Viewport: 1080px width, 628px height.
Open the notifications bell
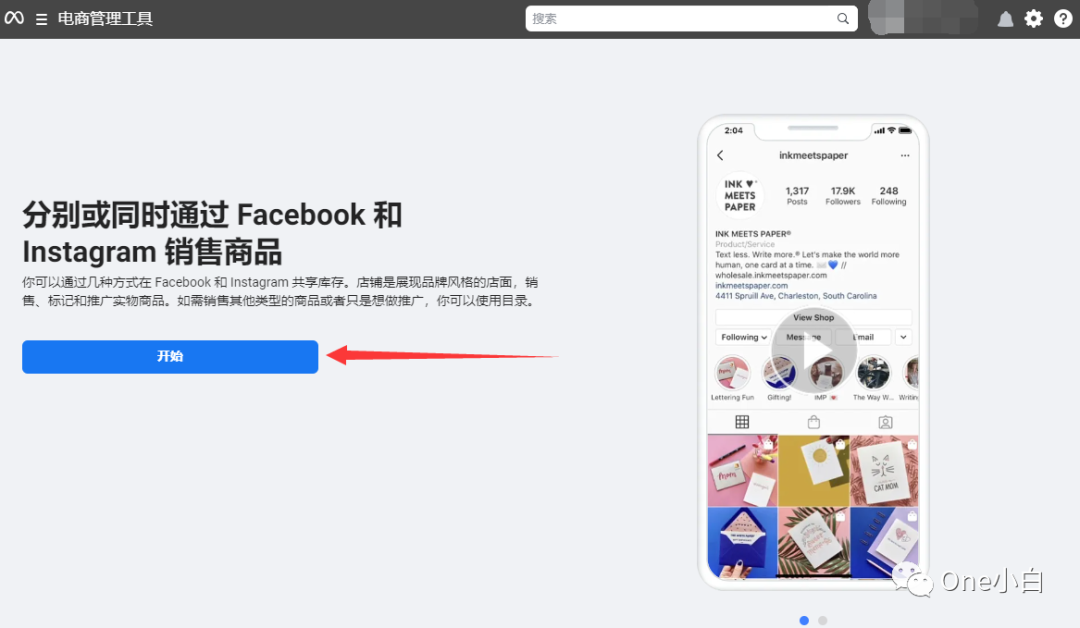point(1004,18)
